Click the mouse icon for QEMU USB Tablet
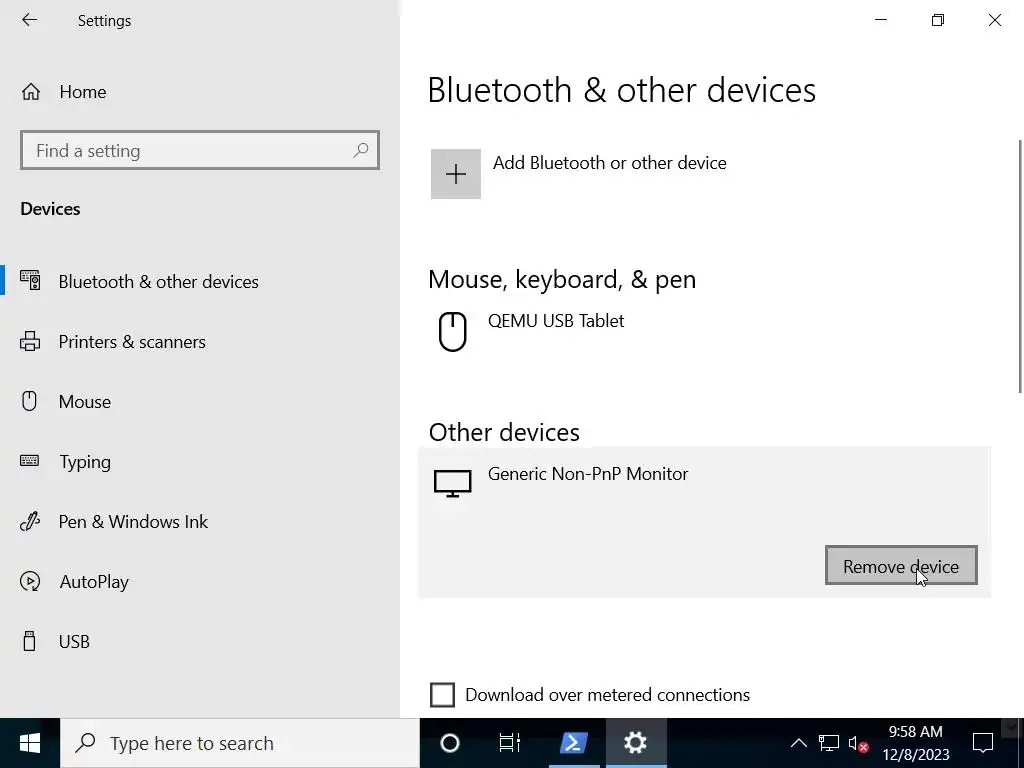The width and height of the screenshot is (1024, 768). coord(453,332)
